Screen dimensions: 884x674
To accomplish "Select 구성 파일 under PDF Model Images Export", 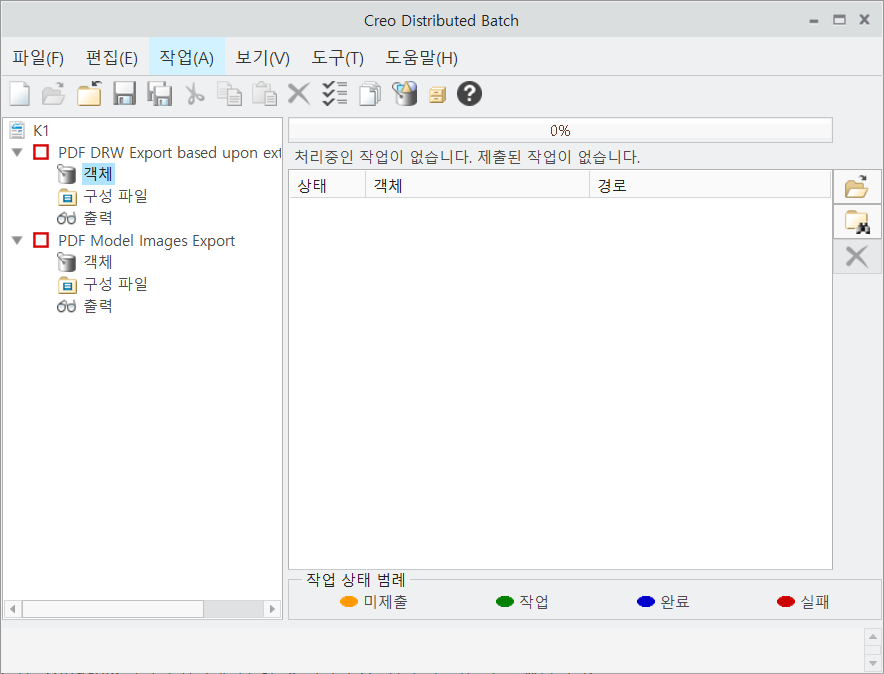I will (116, 284).
